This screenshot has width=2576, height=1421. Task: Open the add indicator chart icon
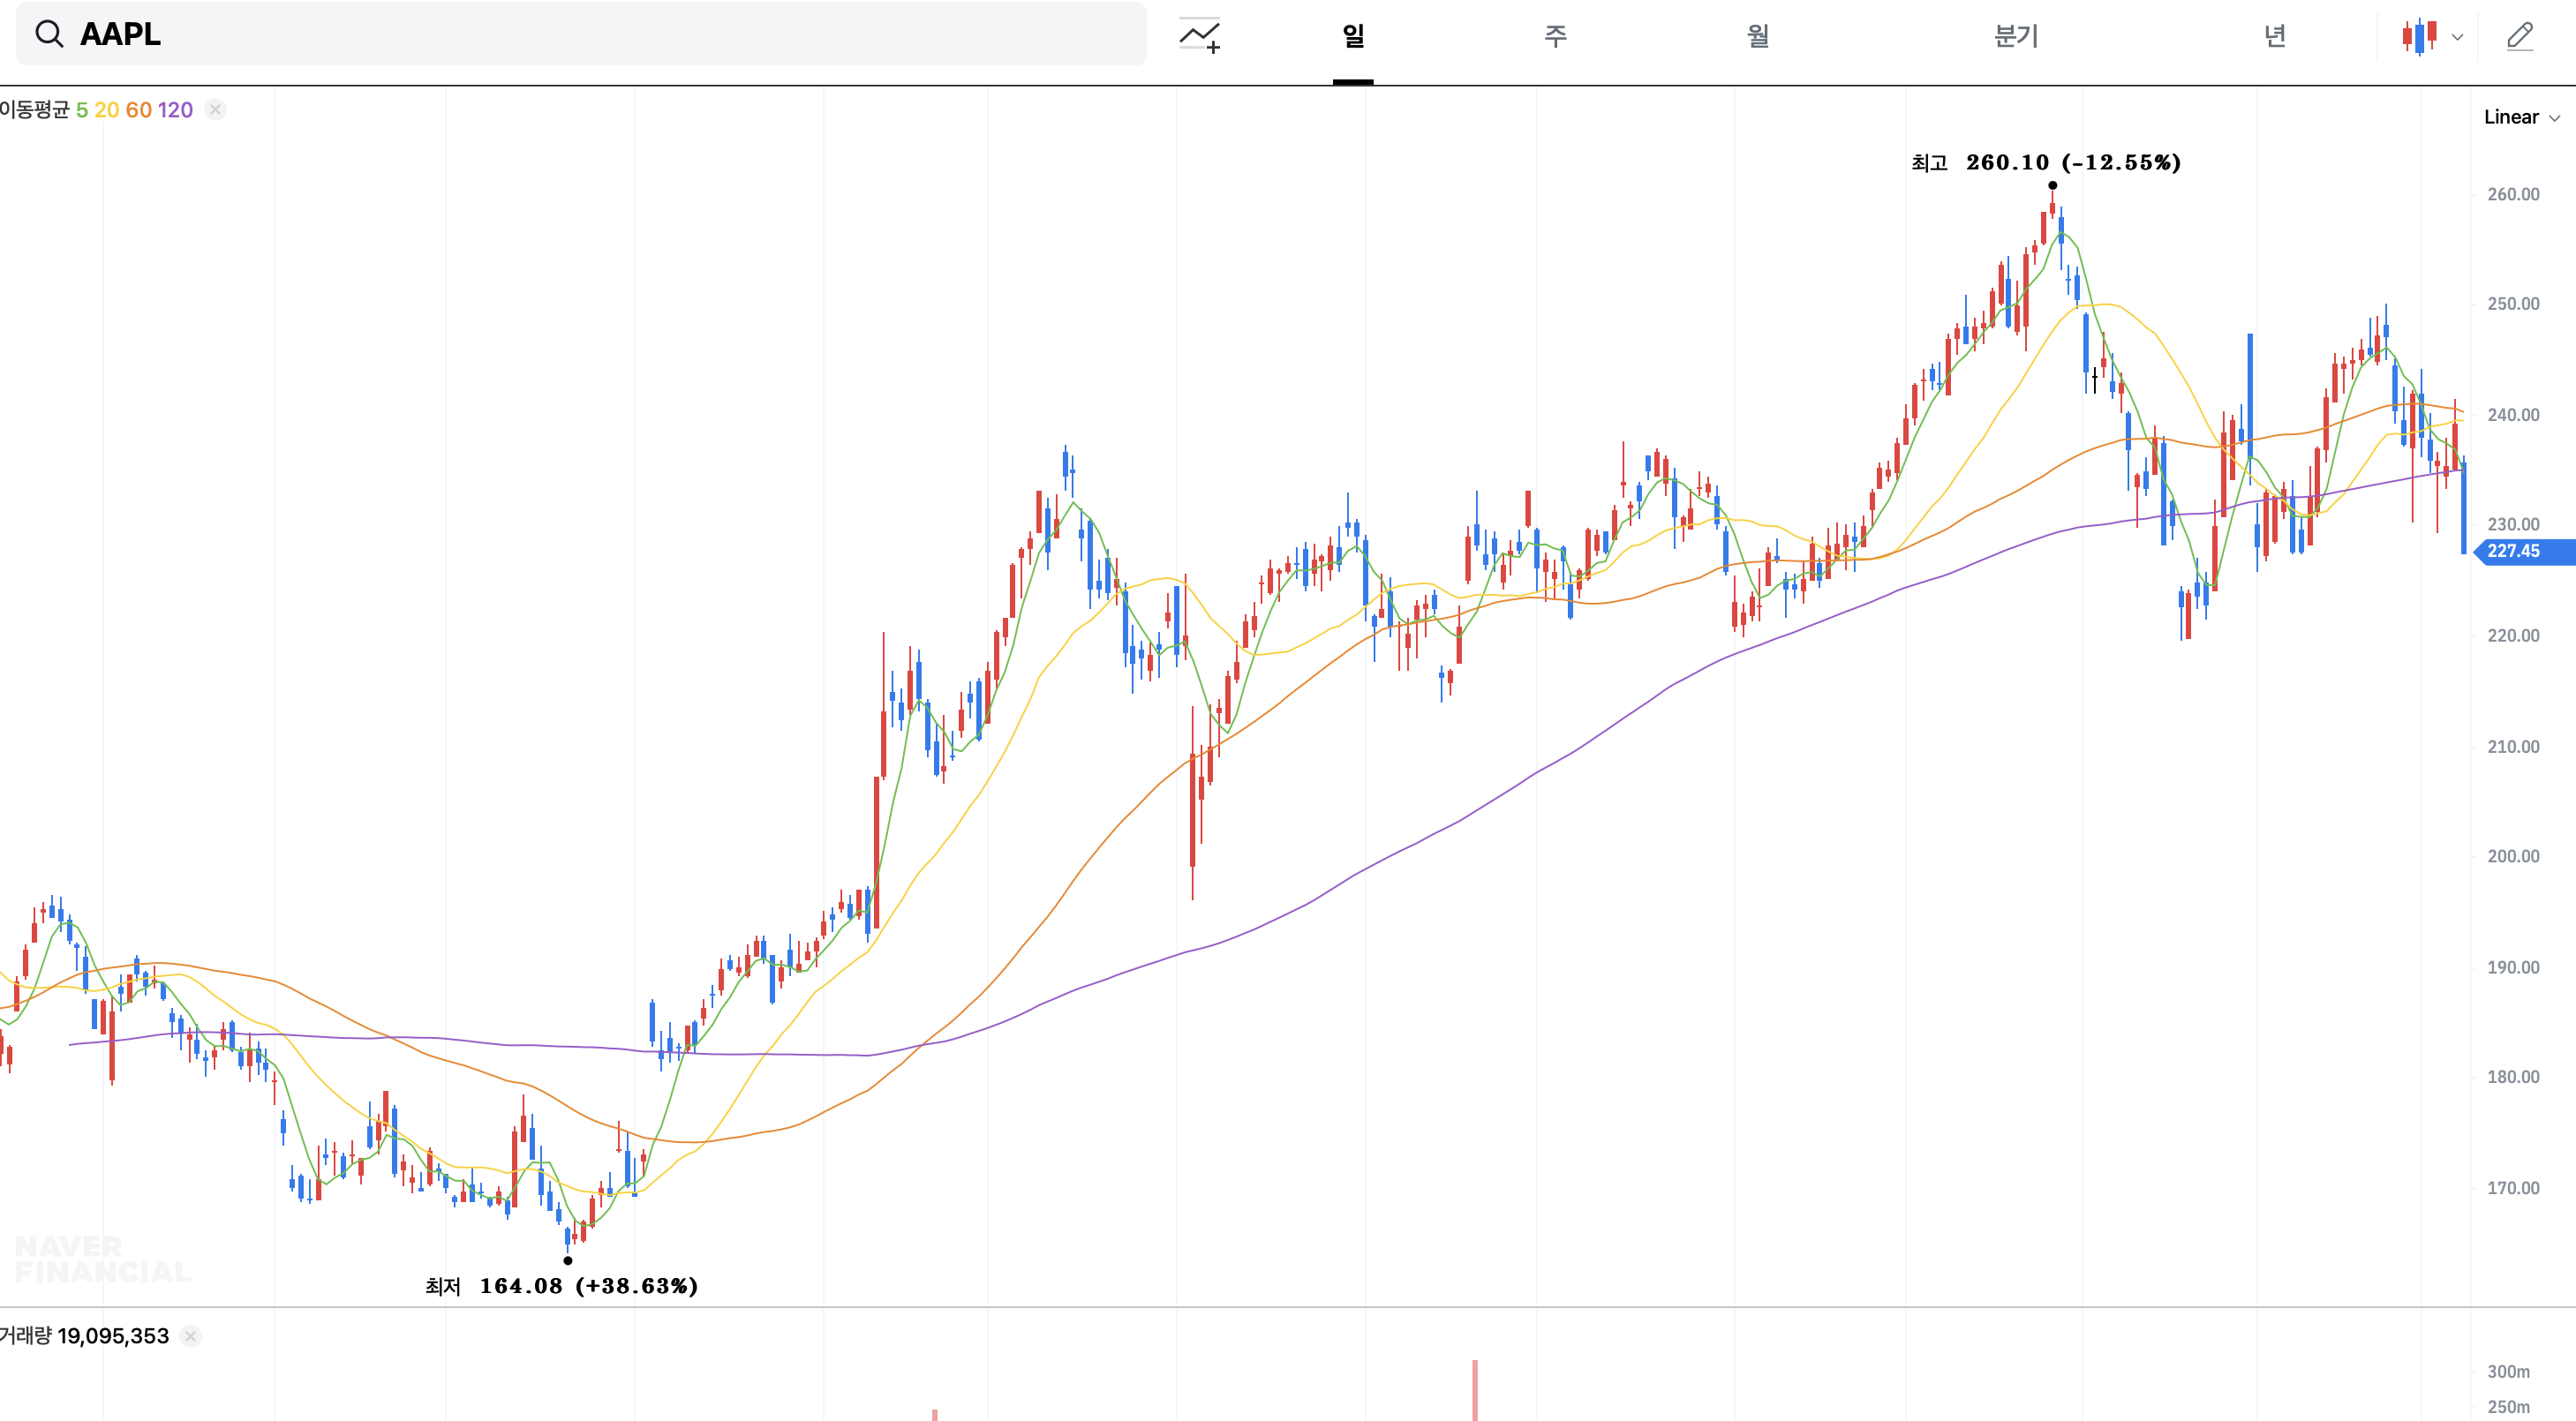pyautogui.click(x=1199, y=36)
